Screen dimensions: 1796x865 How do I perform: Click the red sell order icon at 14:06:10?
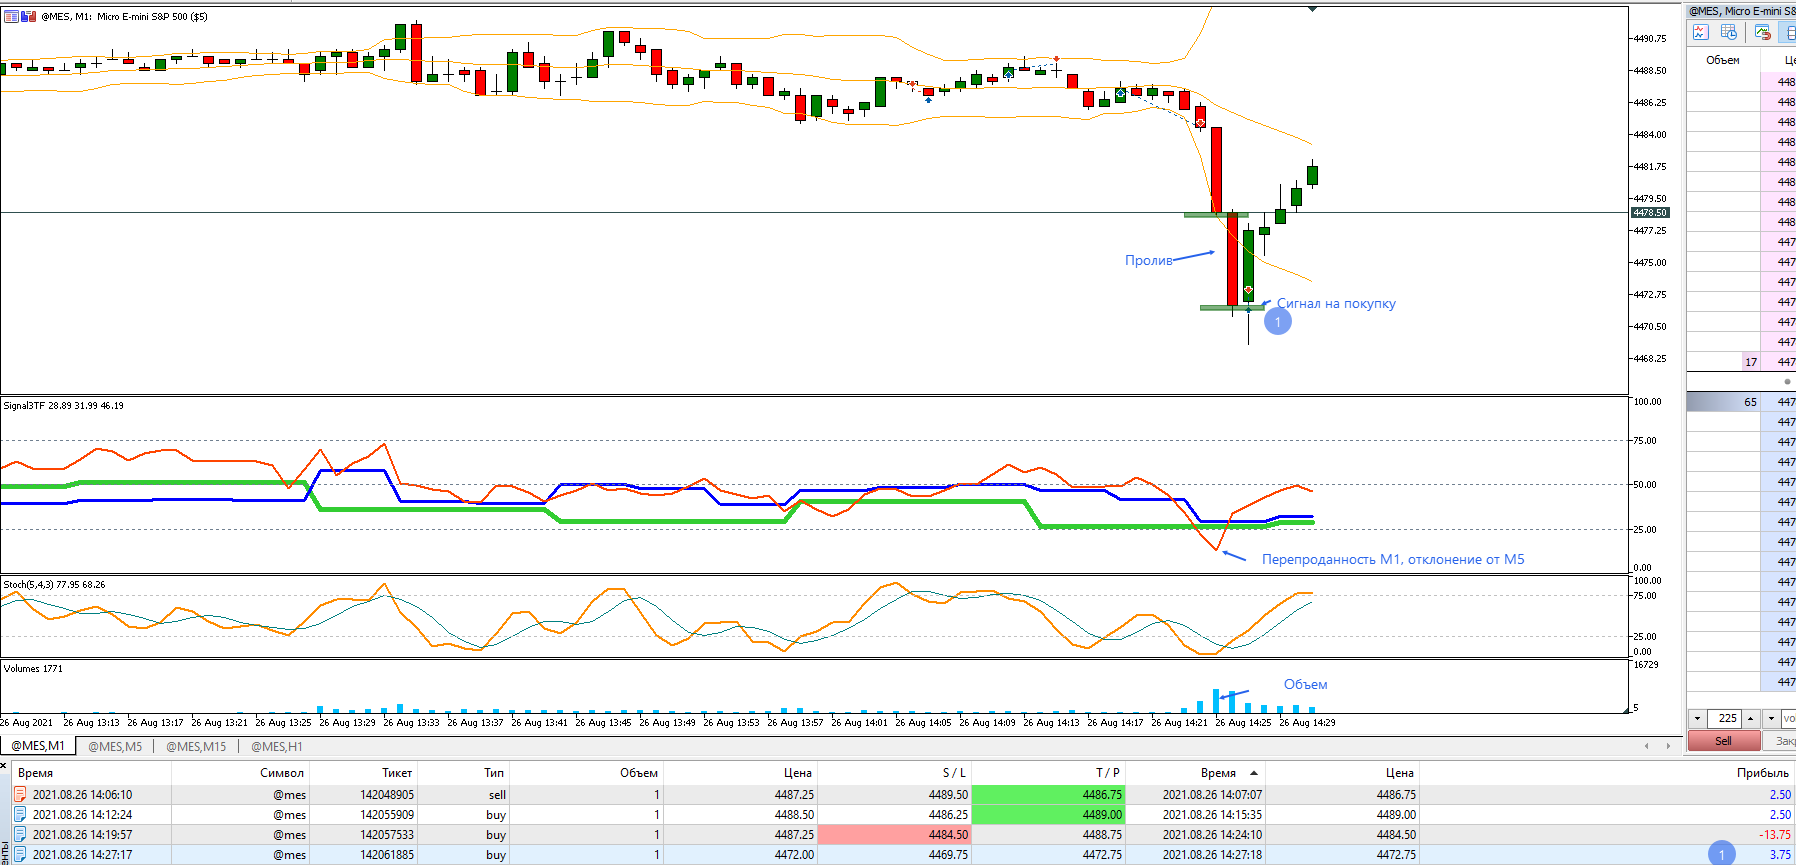tap(19, 794)
